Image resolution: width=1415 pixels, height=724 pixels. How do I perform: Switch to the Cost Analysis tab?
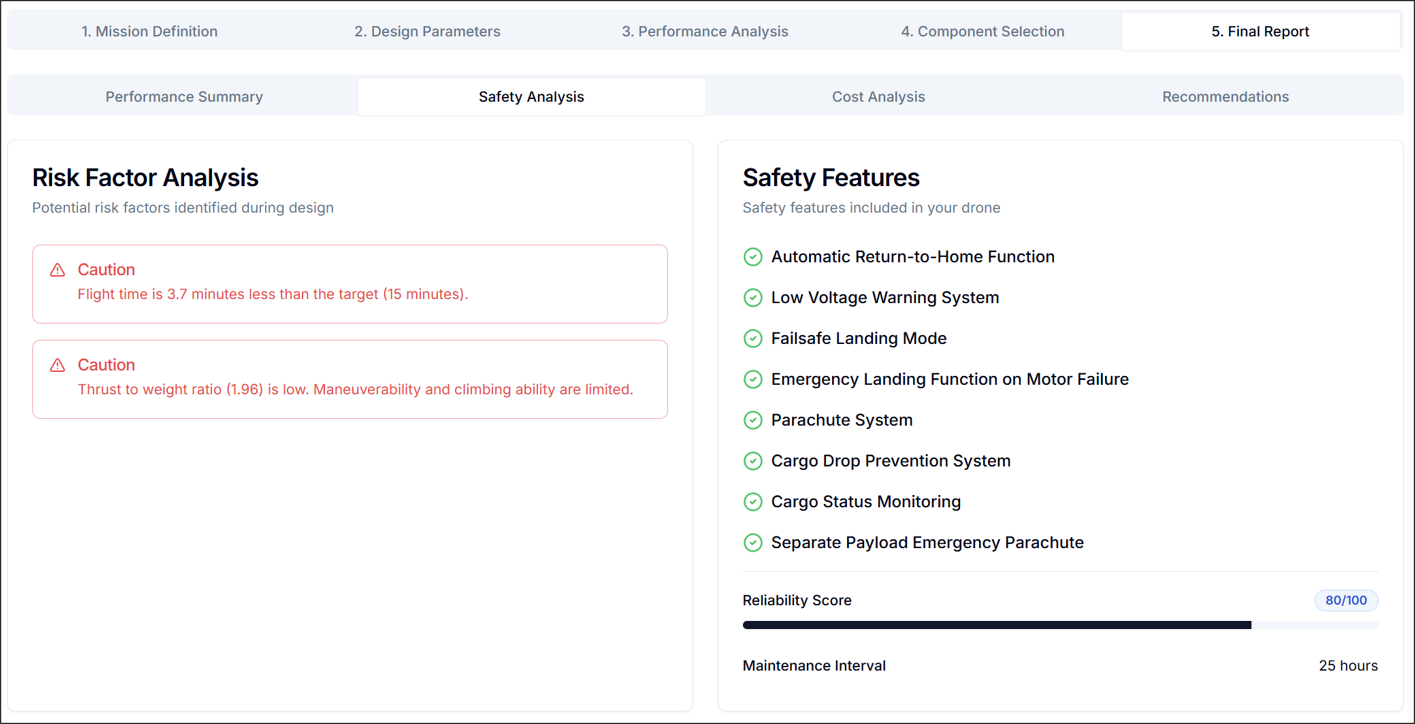tap(878, 96)
